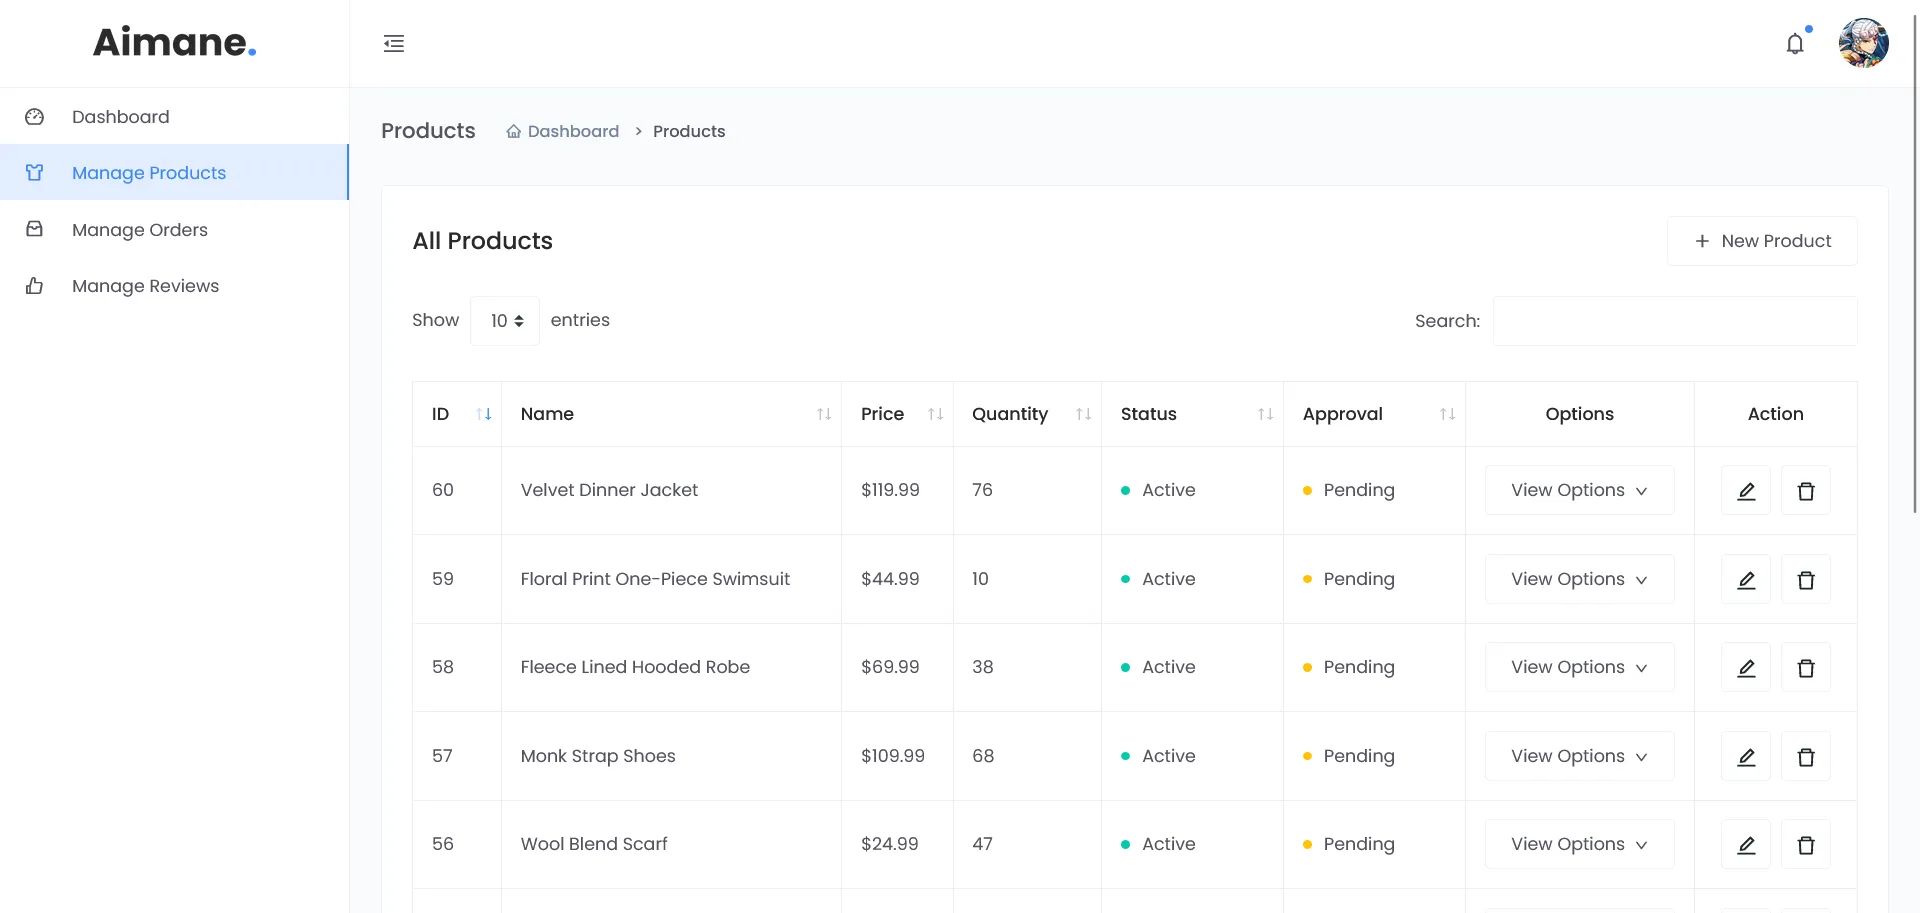Delete Floral Print One-Piece Swimsuit row

pos(1806,579)
